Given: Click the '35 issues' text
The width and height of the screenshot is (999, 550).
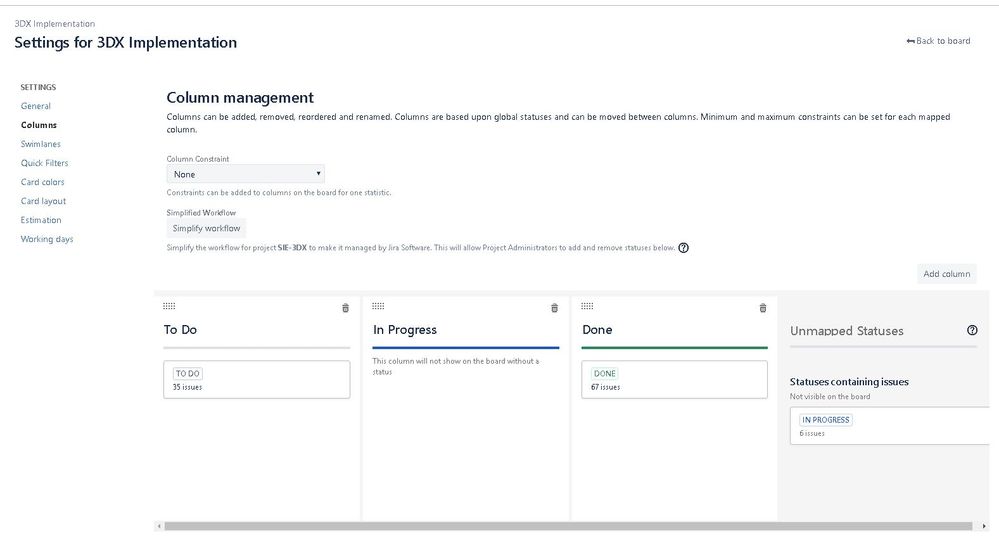Looking at the screenshot, I should [187, 387].
